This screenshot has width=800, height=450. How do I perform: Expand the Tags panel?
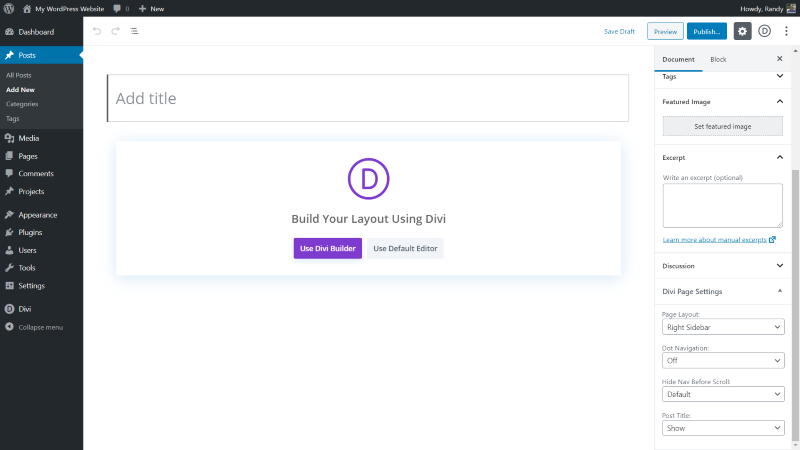(x=722, y=77)
